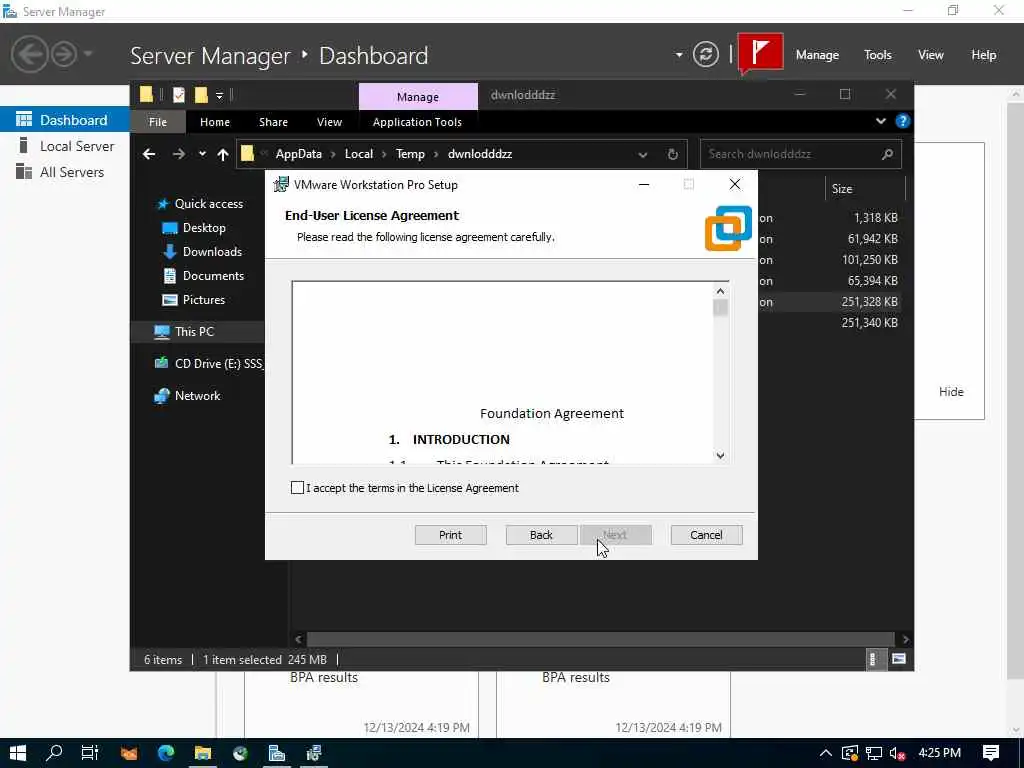This screenshot has width=1024, height=768.
Task: Open the Customize Quick Access Toolbar dropdown
Action: tap(219, 96)
